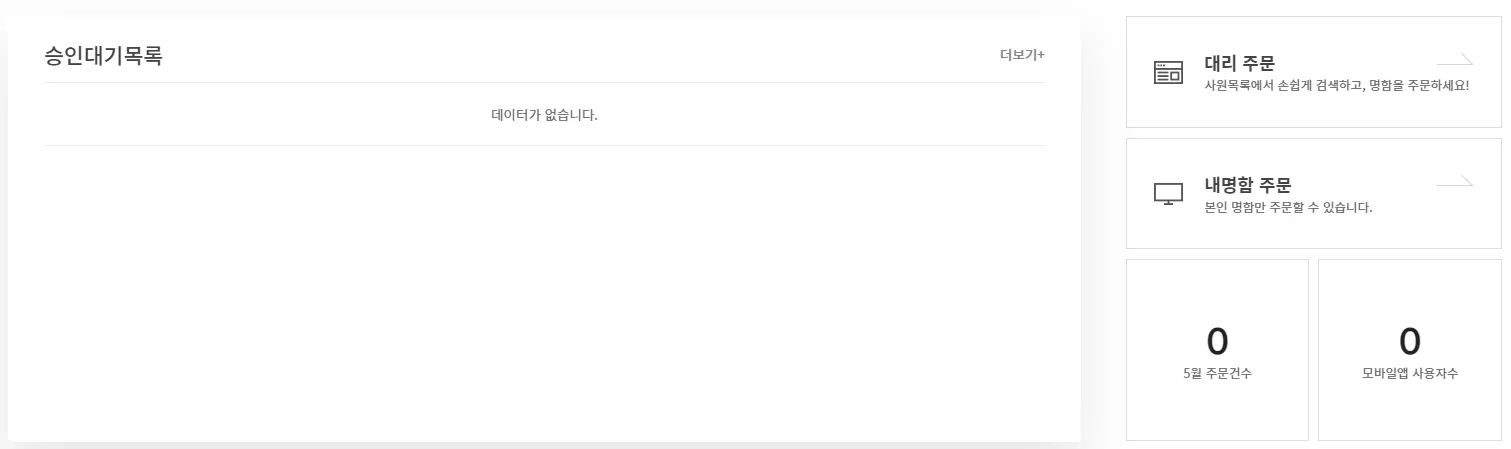Screen dimensions: 1511x449
Task: Click 본인 명함만 주문할 수 있습니다 text
Action: (1288, 208)
